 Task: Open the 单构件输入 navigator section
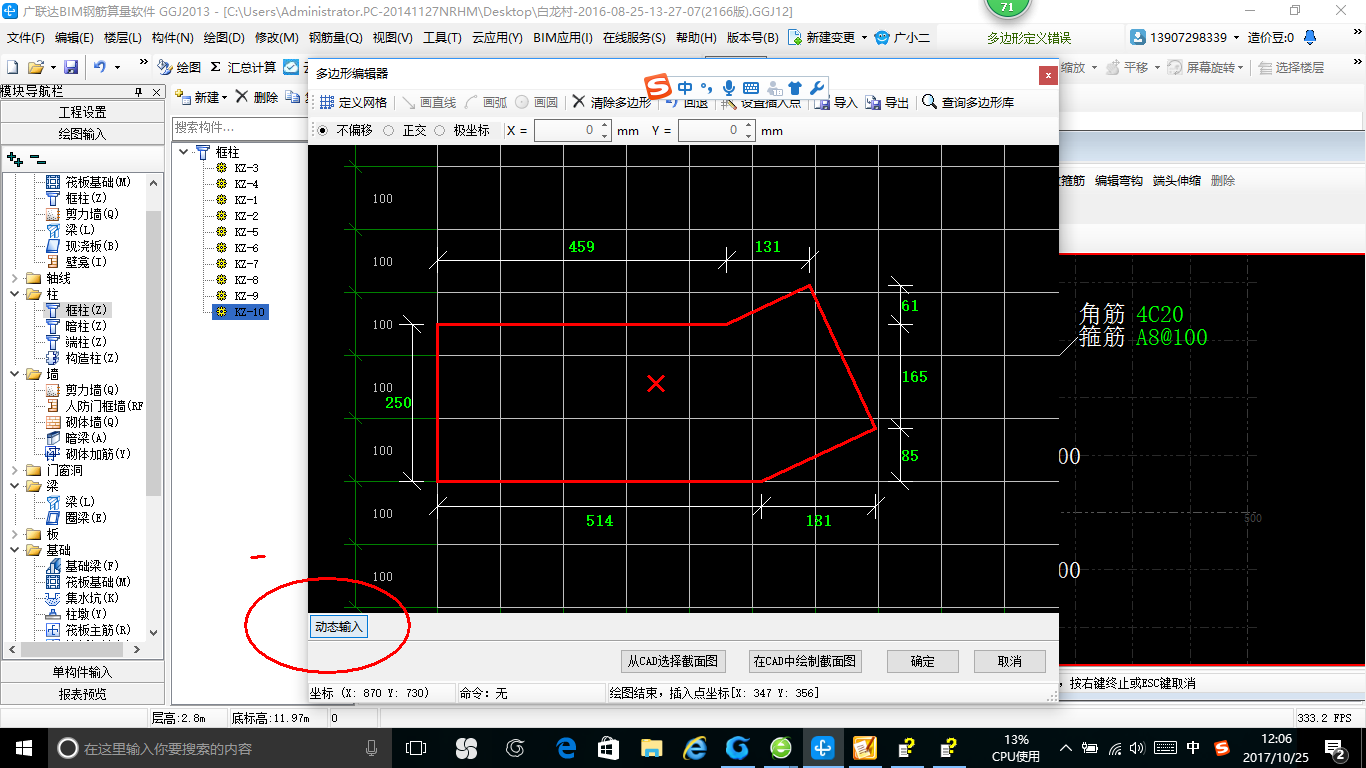[82, 672]
